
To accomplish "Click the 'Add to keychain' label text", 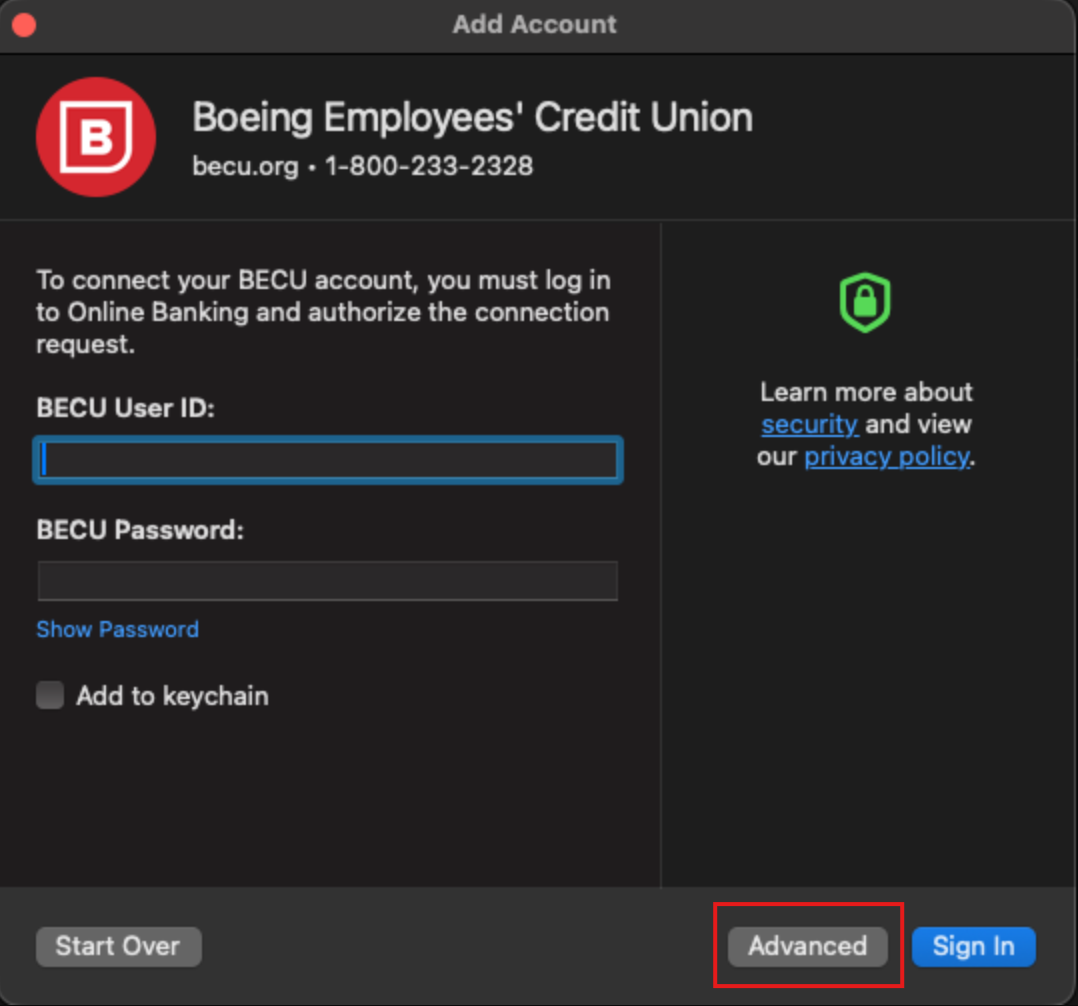I will (173, 696).
